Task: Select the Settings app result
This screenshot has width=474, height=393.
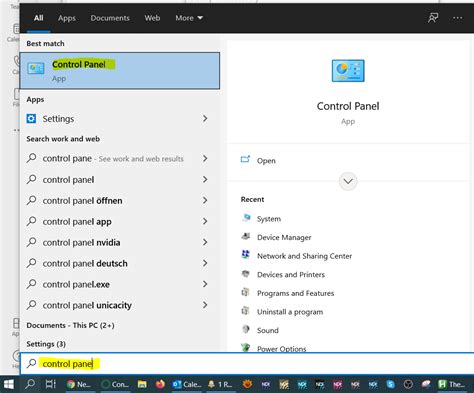Action: coord(120,119)
